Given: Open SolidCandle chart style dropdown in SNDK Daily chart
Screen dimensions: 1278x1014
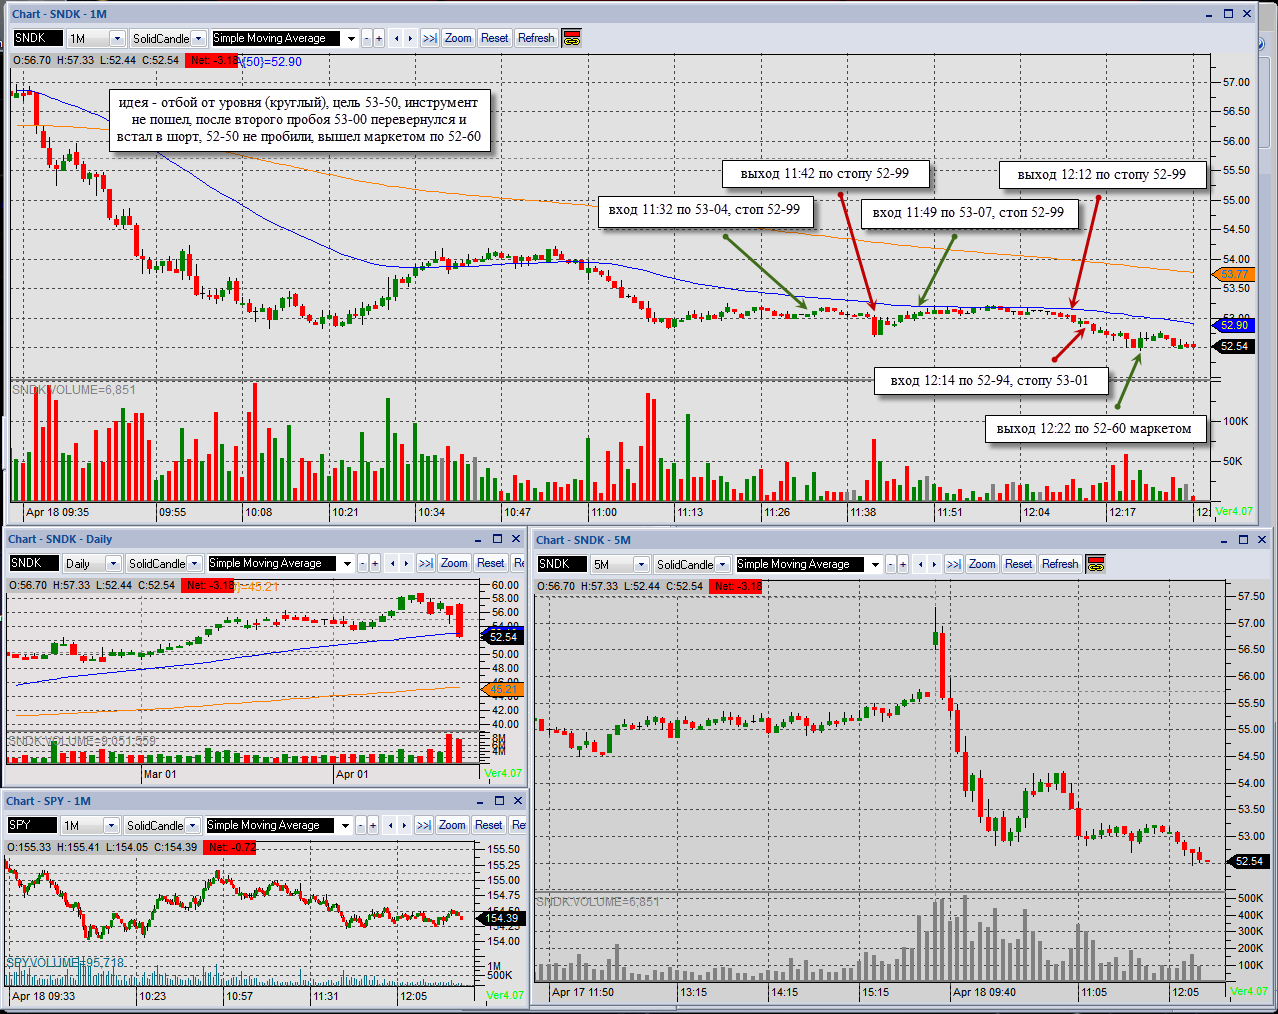Looking at the screenshot, I should [x=195, y=563].
